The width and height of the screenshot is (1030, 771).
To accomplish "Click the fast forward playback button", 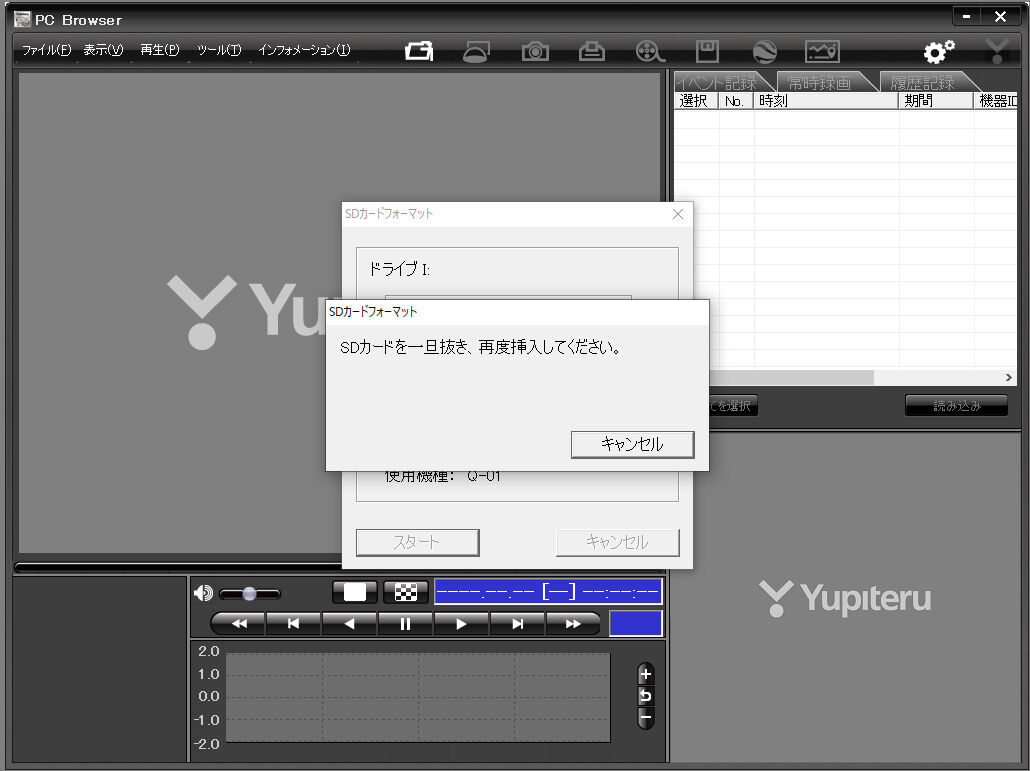I will [x=573, y=624].
